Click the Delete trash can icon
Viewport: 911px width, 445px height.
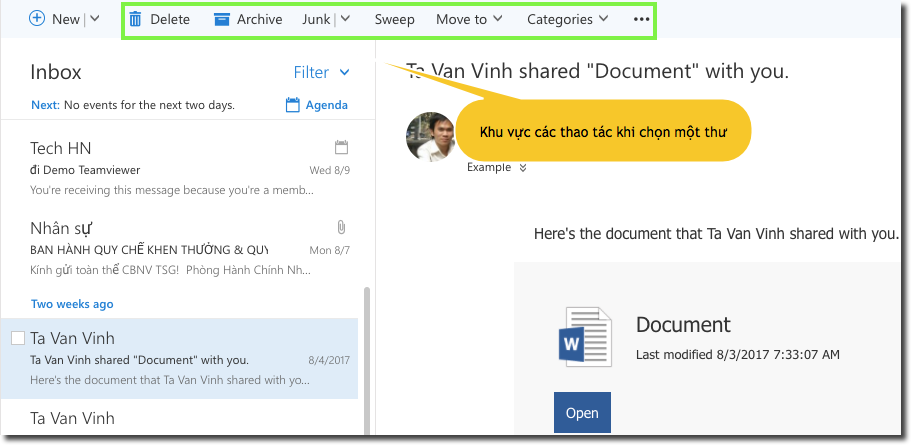(135, 19)
